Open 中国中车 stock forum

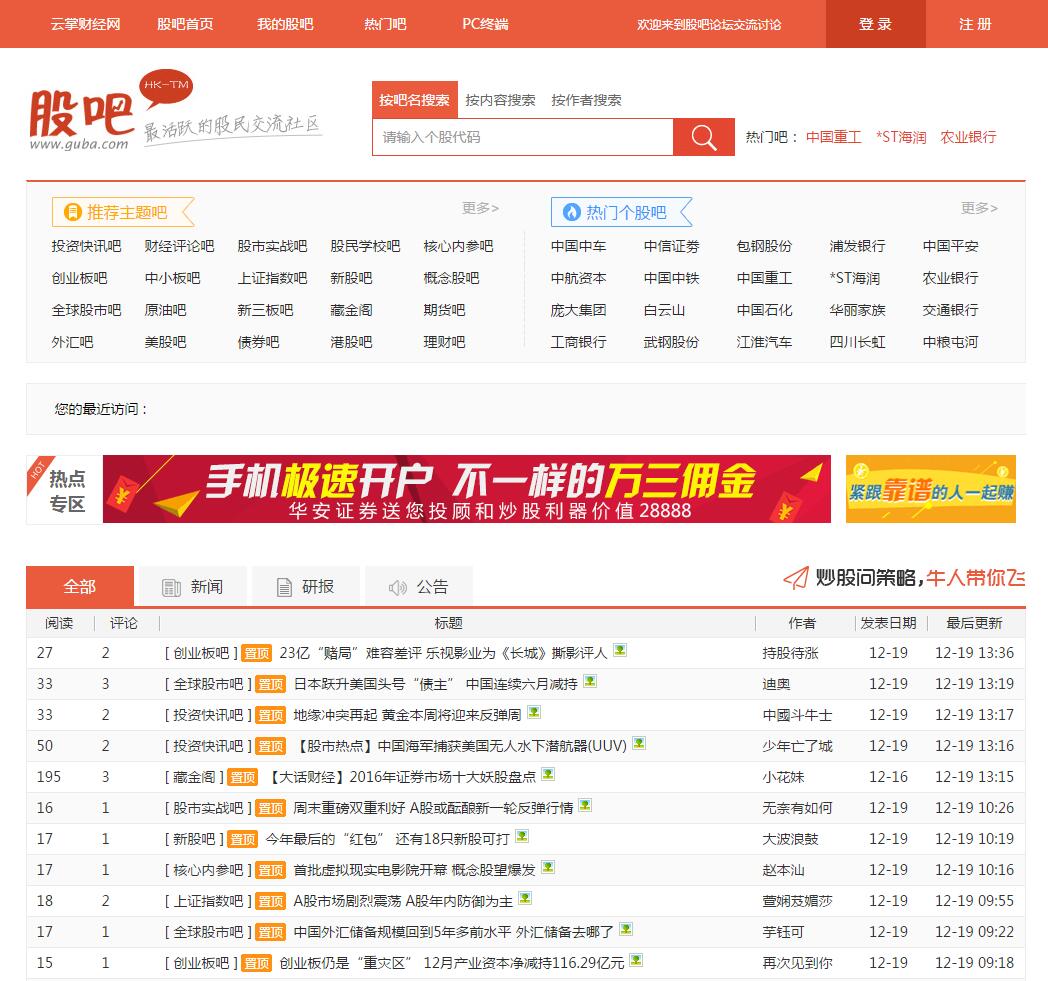579,246
